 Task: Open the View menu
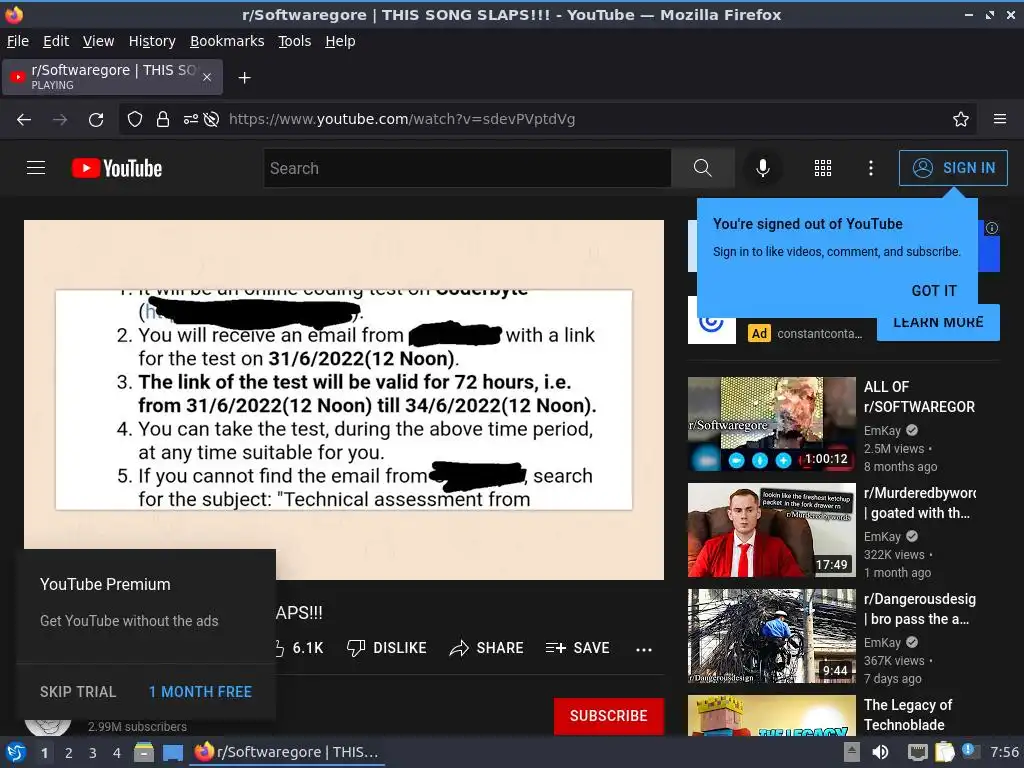pos(99,41)
